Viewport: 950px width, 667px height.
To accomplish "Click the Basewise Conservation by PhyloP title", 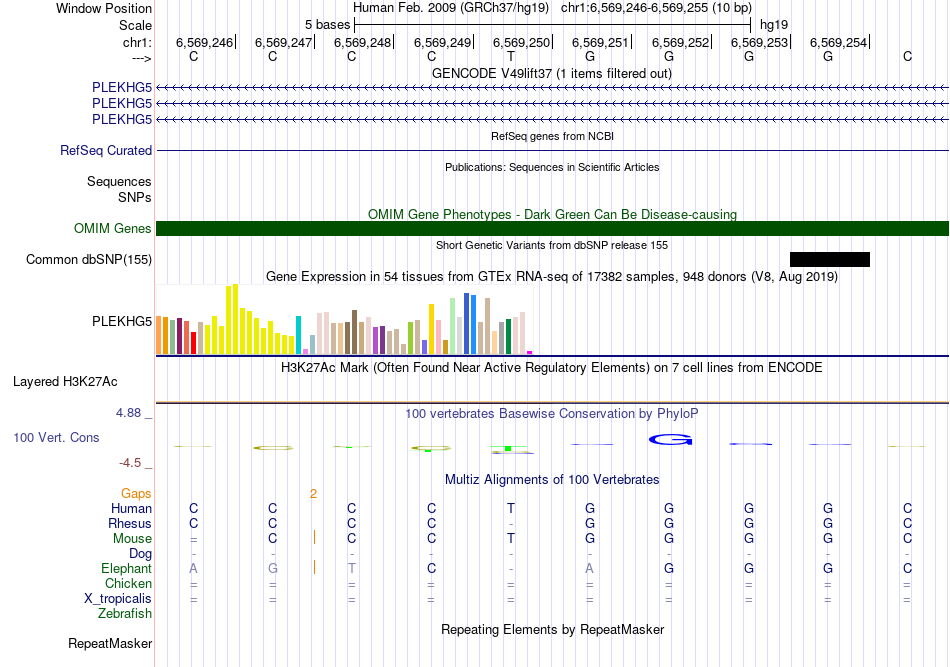I will (x=552, y=414).
